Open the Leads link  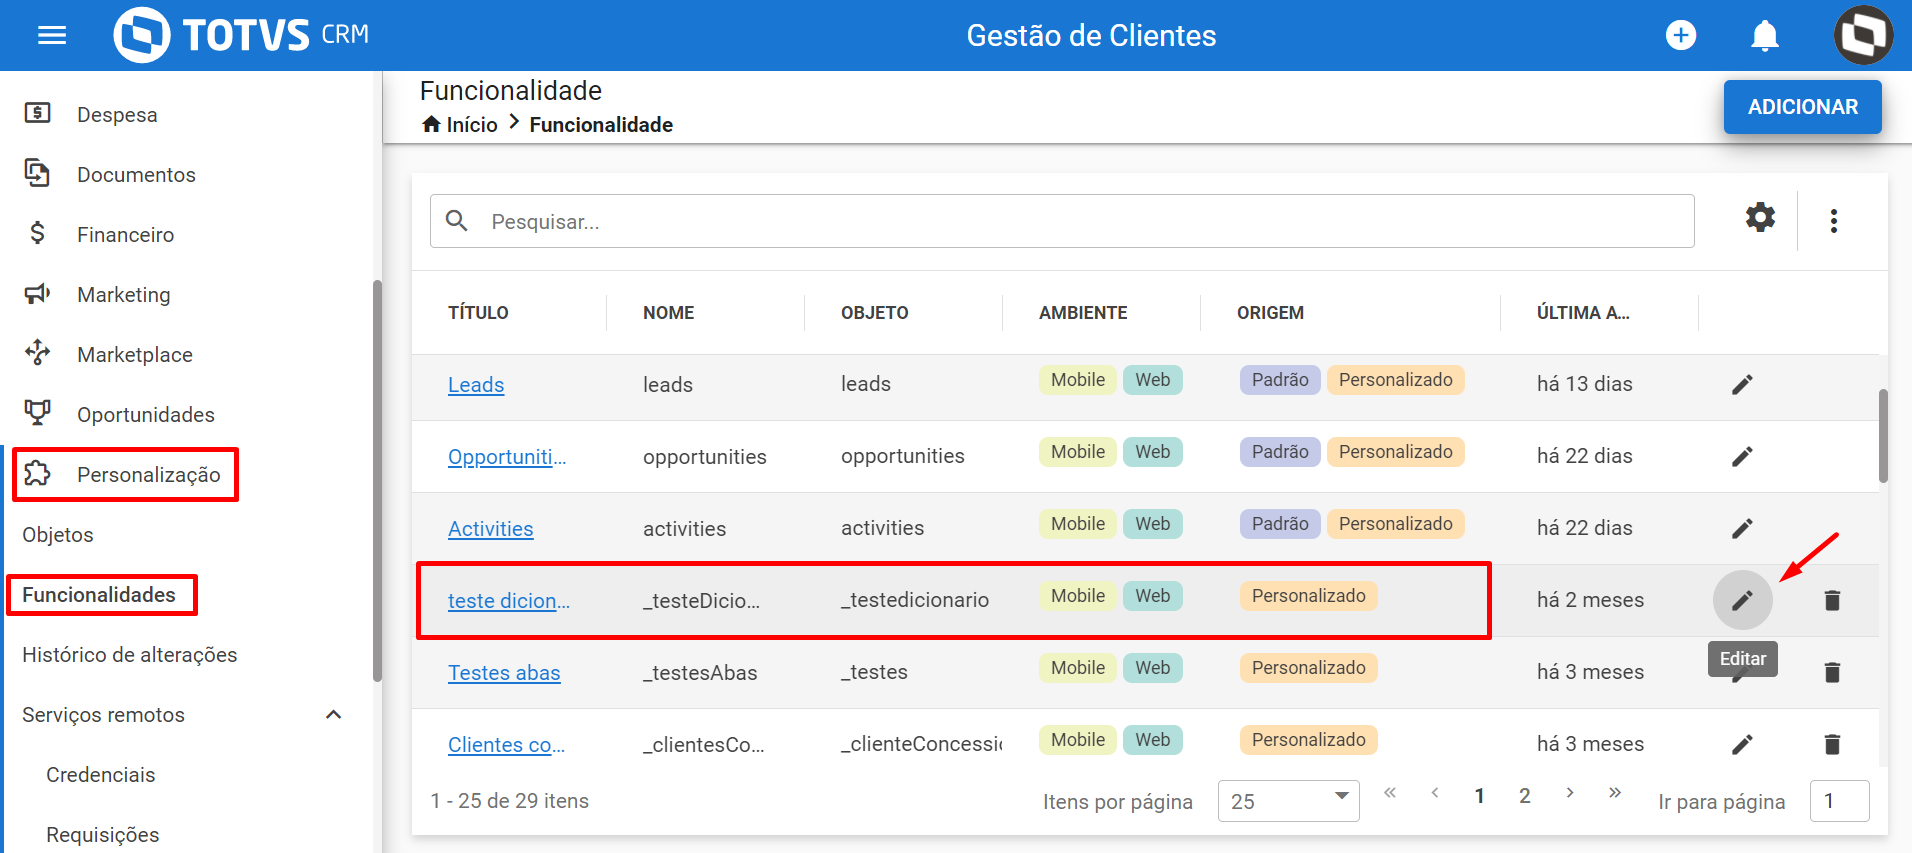[476, 385]
